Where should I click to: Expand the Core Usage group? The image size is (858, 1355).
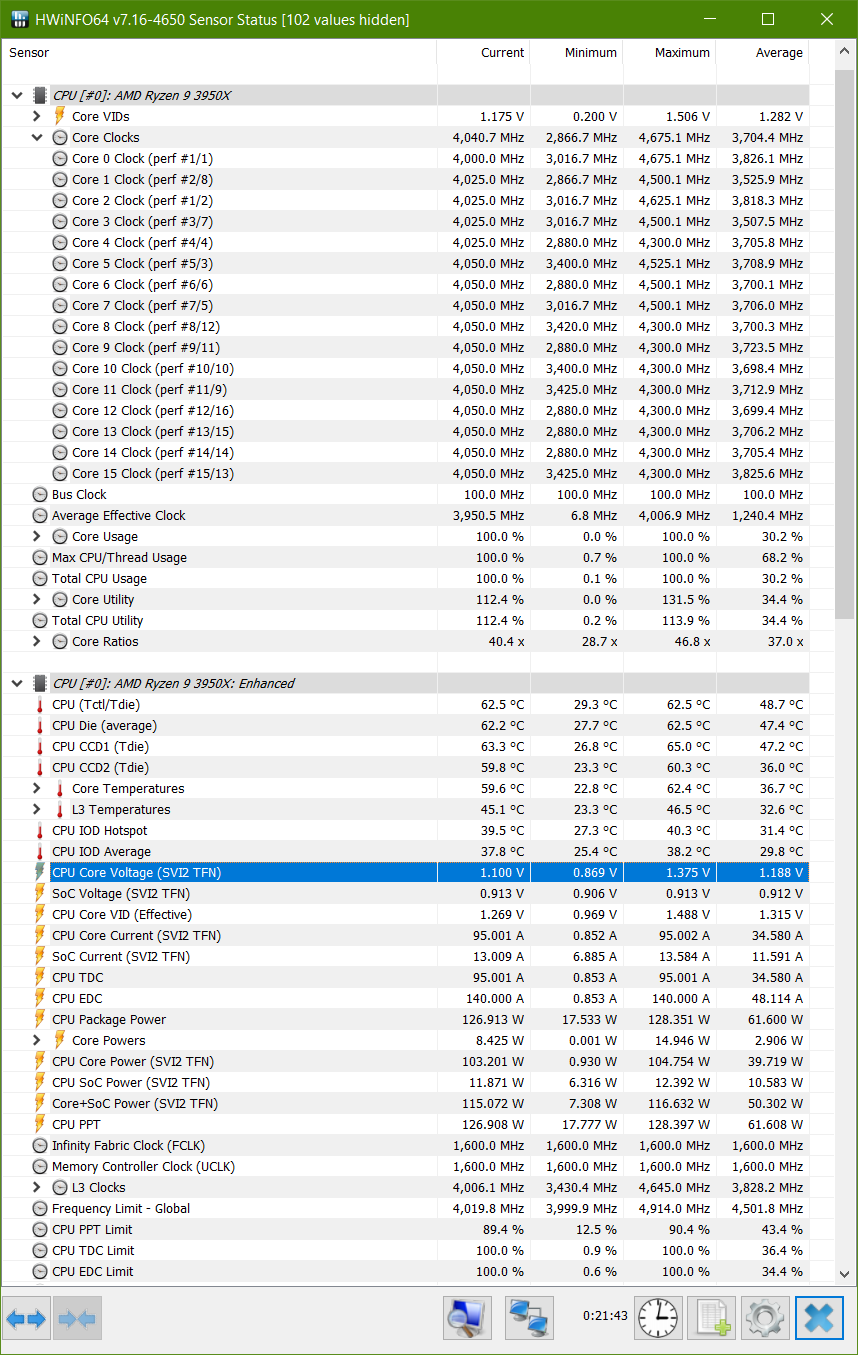pyautogui.click(x=37, y=537)
